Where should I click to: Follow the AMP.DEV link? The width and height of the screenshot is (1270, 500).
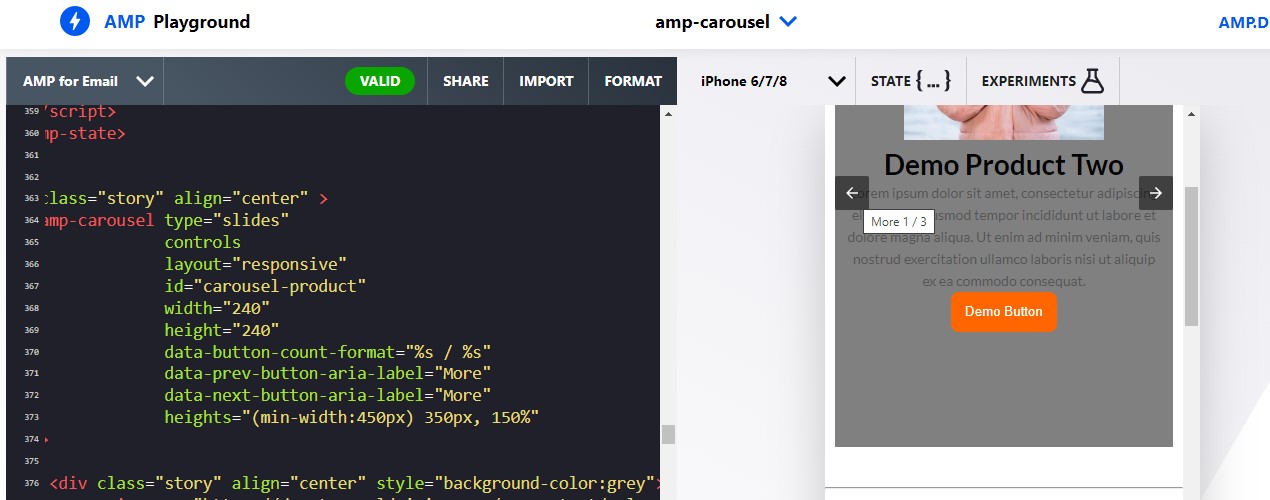point(1243,22)
